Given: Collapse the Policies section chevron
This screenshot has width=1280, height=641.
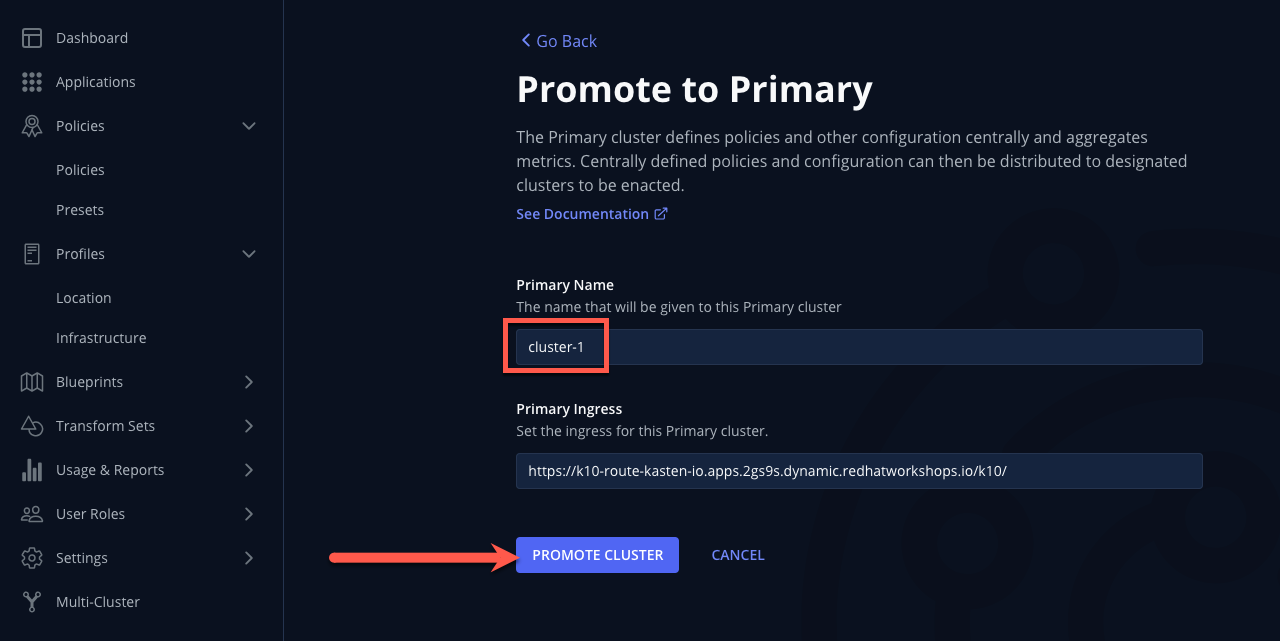Looking at the screenshot, I should click(x=249, y=126).
